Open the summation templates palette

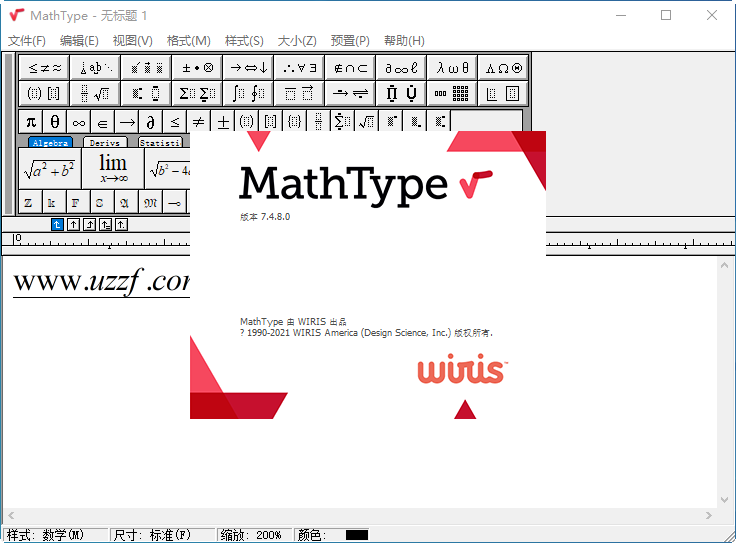tap(198, 93)
